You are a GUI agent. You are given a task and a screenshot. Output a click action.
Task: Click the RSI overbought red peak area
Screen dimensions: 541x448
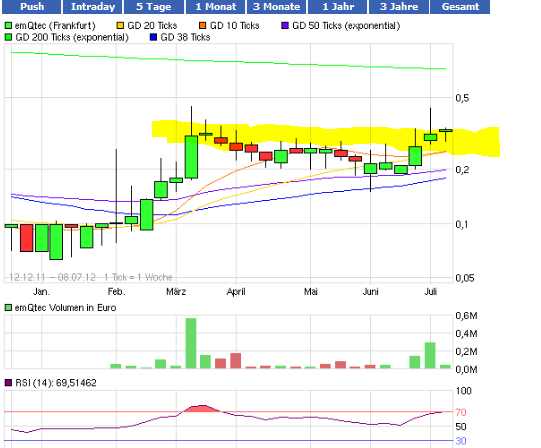[x=201, y=409]
